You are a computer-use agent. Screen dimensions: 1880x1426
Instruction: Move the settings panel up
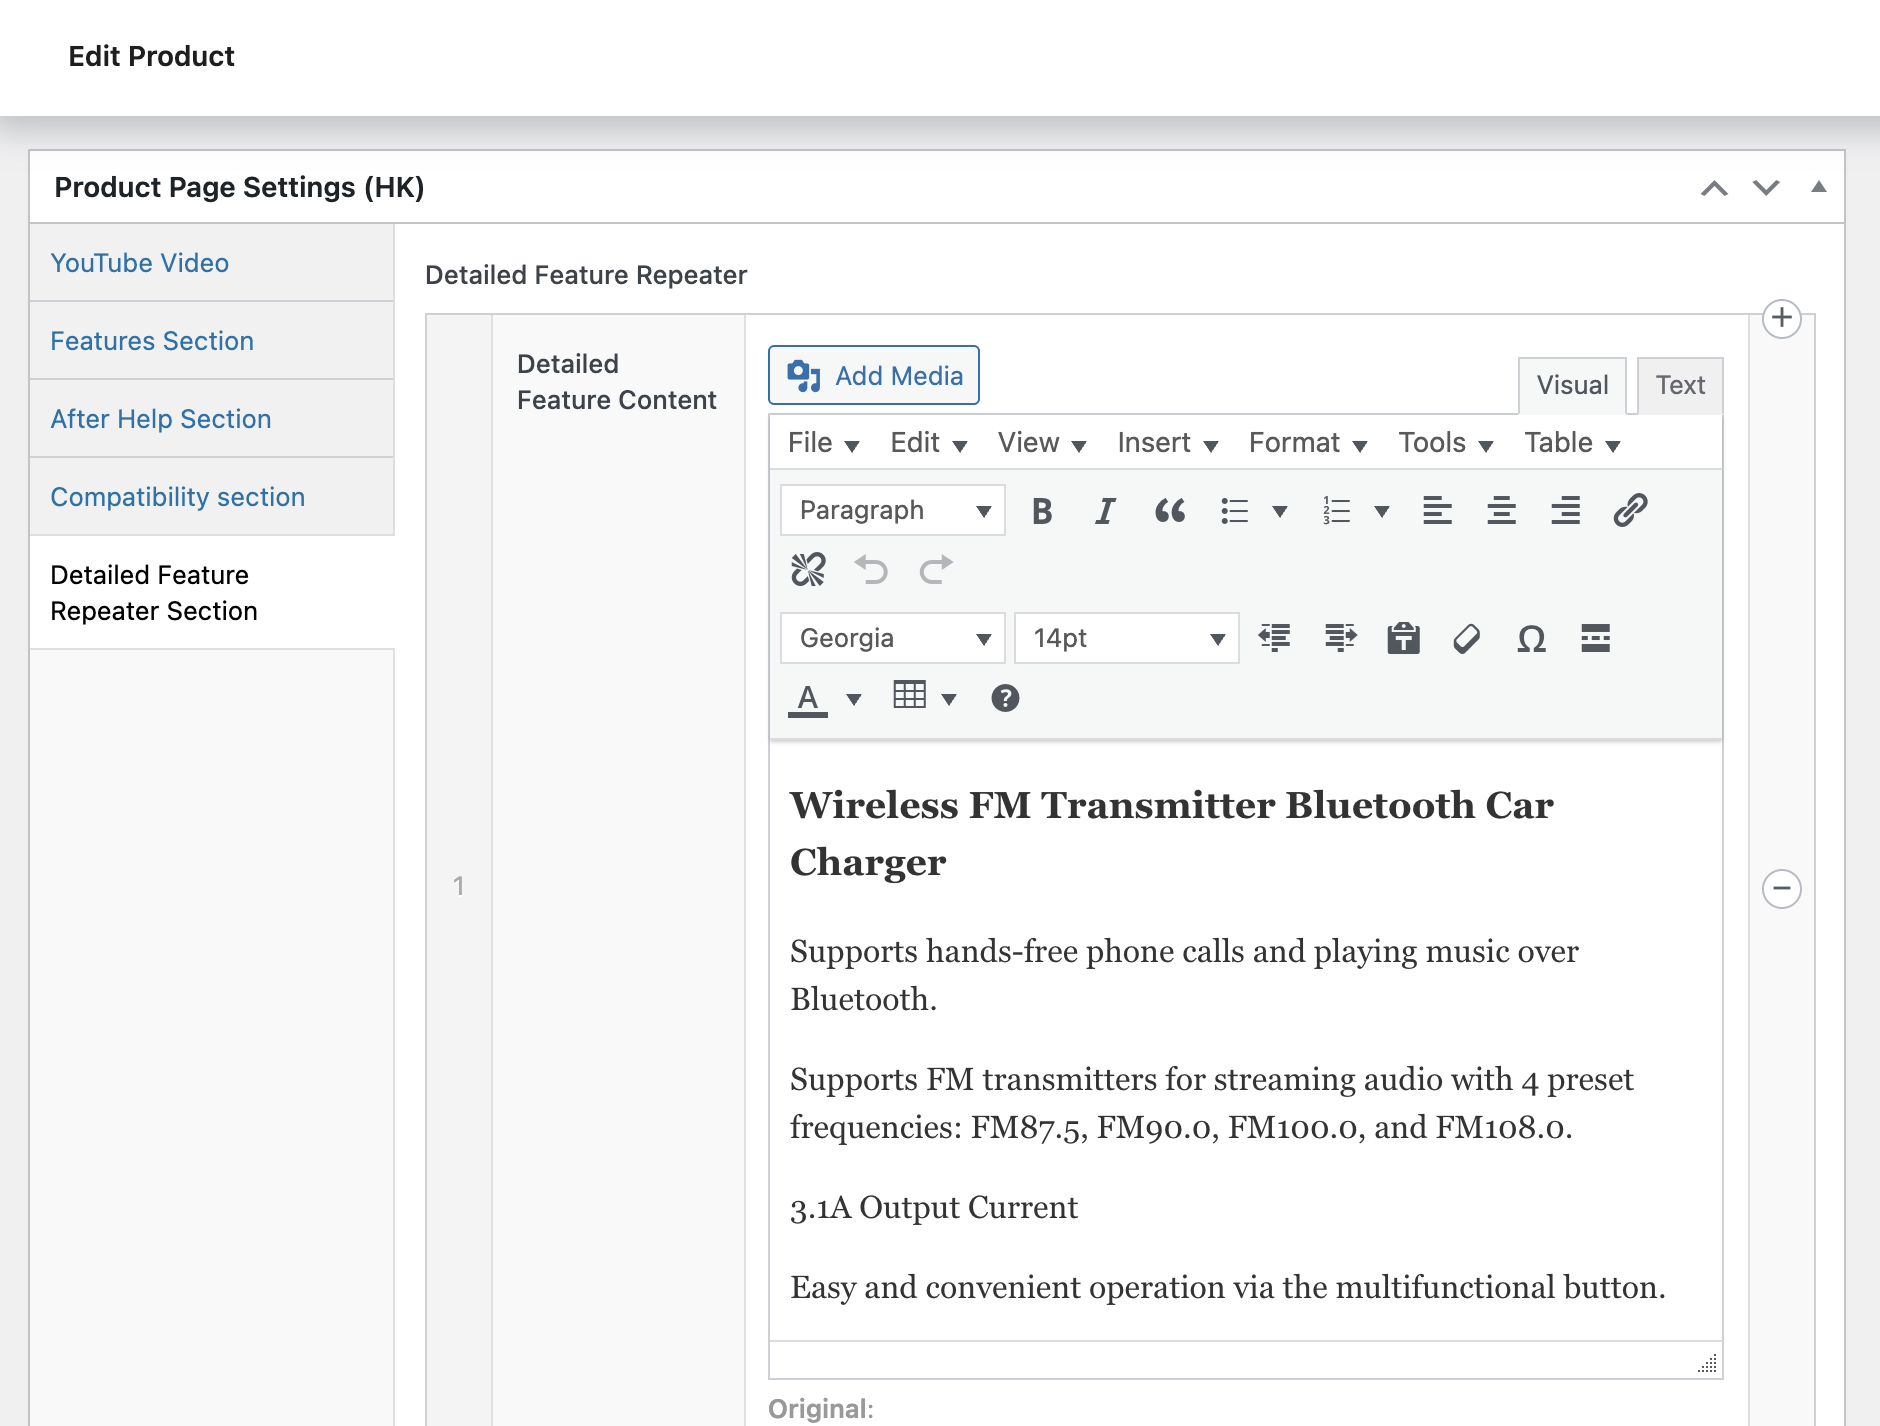click(1714, 188)
